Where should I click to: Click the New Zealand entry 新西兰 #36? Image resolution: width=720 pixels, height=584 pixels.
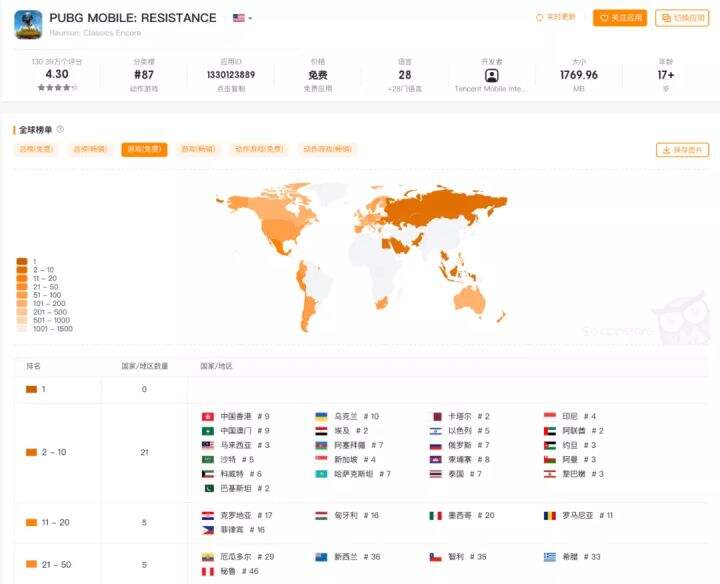[x=348, y=557]
